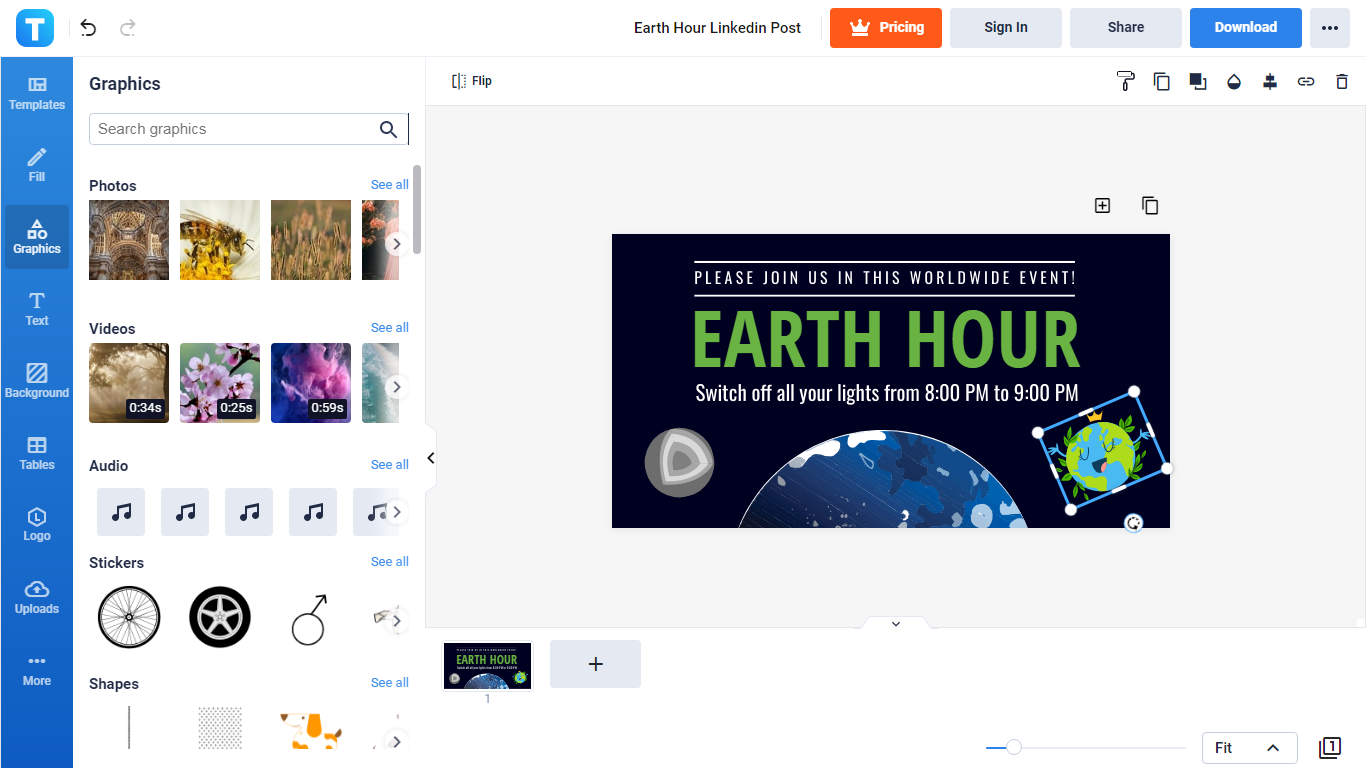Delete the selected element with trash icon
The height and width of the screenshot is (768, 1366).
pyautogui.click(x=1341, y=82)
